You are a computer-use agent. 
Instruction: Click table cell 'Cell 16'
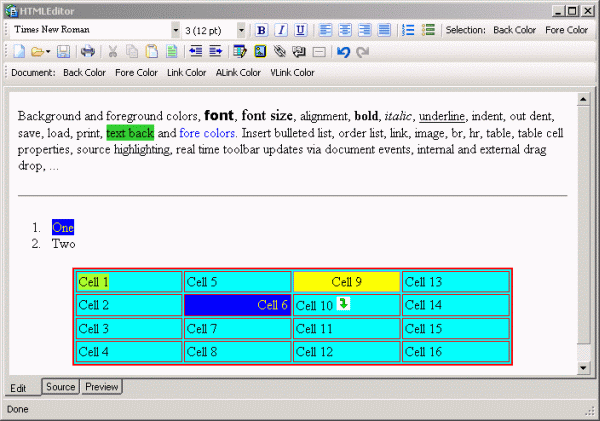click(x=455, y=352)
